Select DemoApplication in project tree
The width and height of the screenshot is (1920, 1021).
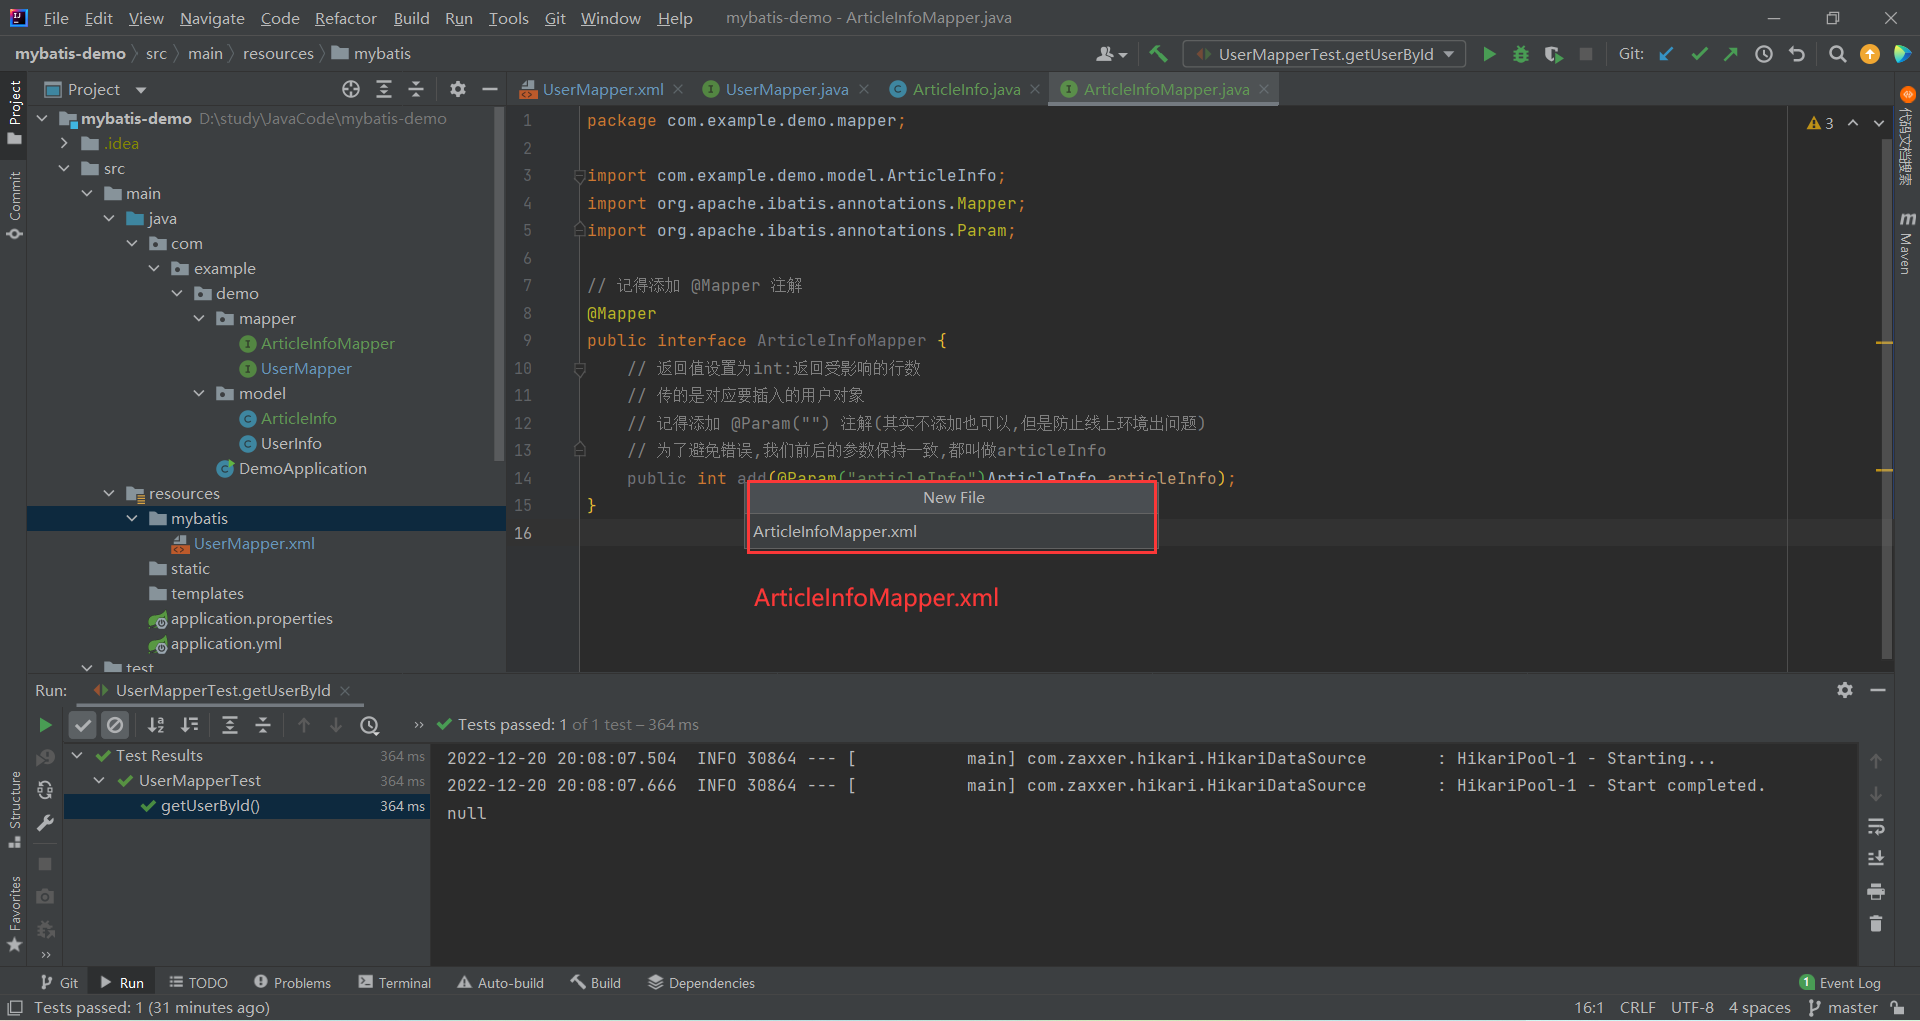(302, 468)
